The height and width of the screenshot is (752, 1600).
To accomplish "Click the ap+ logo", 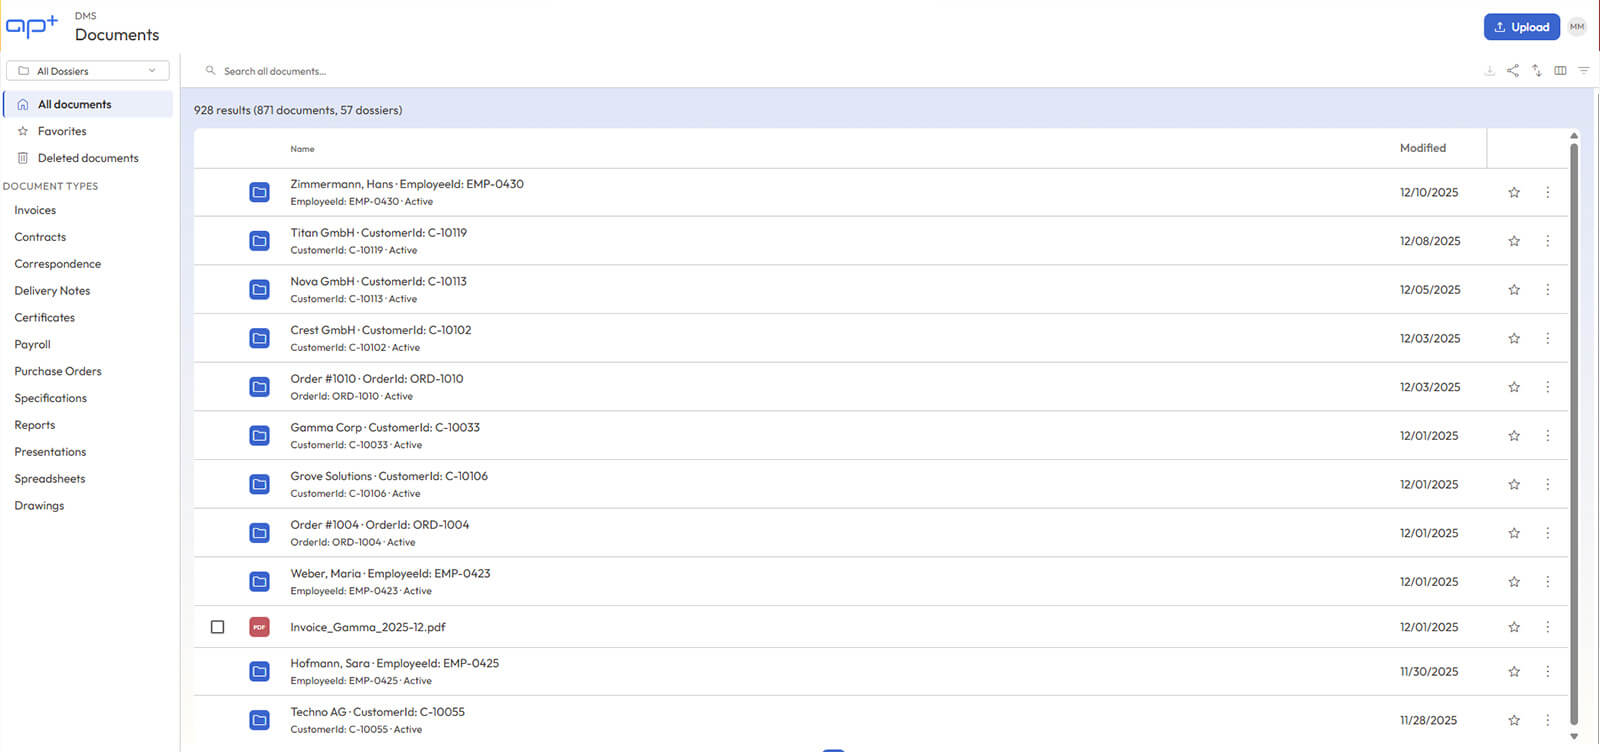I will 32,26.
